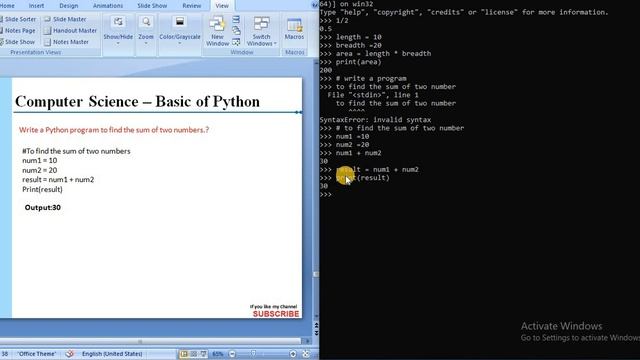Image resolution: width=640 pixels, height=360 pixels.
Task: Select the View ribbon tab
Action: pos(222,6)
